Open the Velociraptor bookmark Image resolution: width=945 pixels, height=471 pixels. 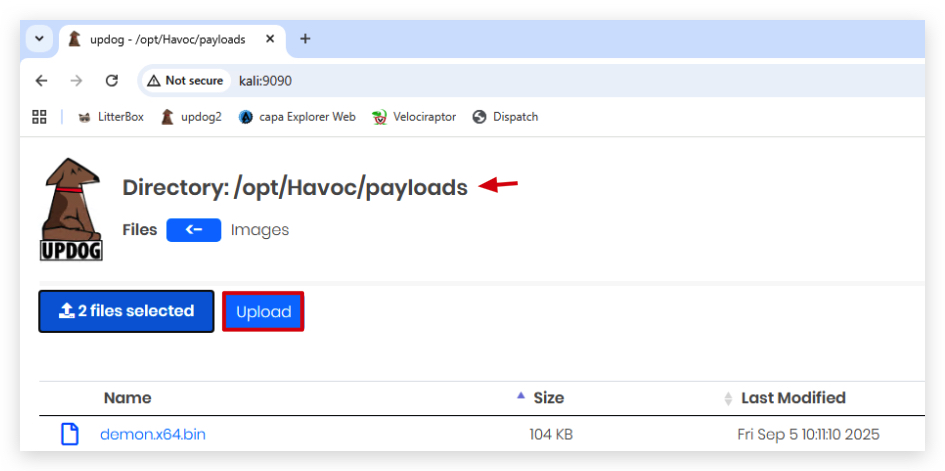pos(414,117)
